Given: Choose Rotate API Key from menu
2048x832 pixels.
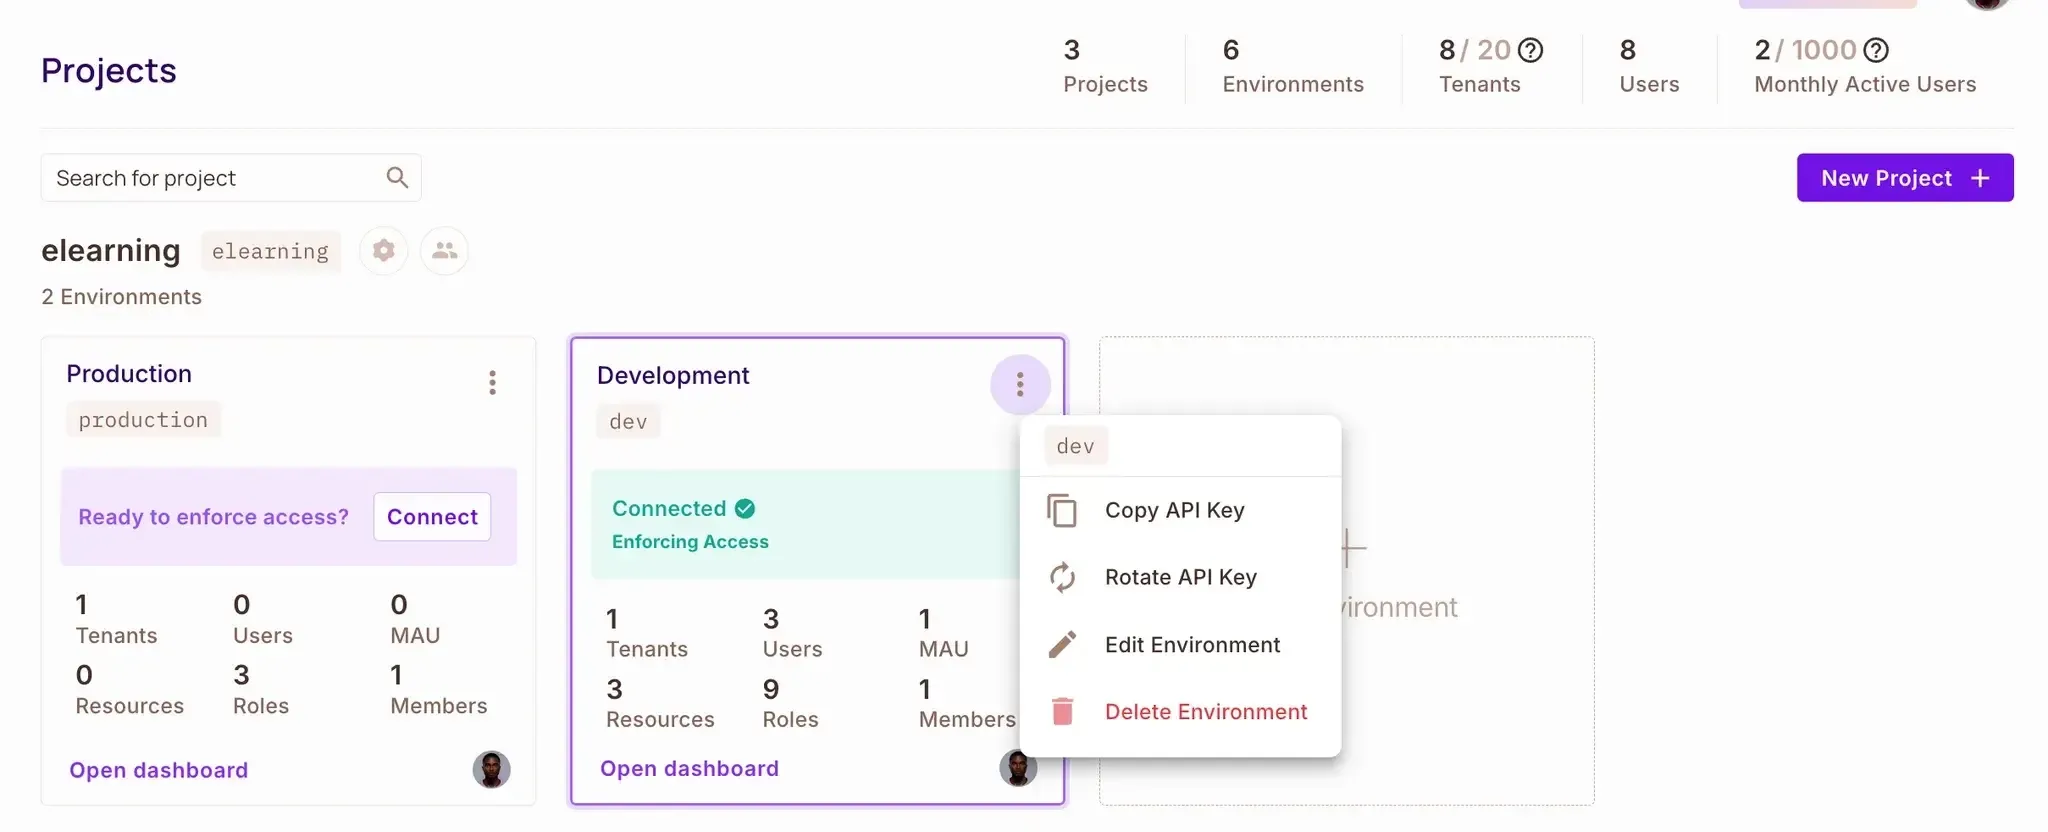Looking at the screenshot, I should pos(1180,577).
